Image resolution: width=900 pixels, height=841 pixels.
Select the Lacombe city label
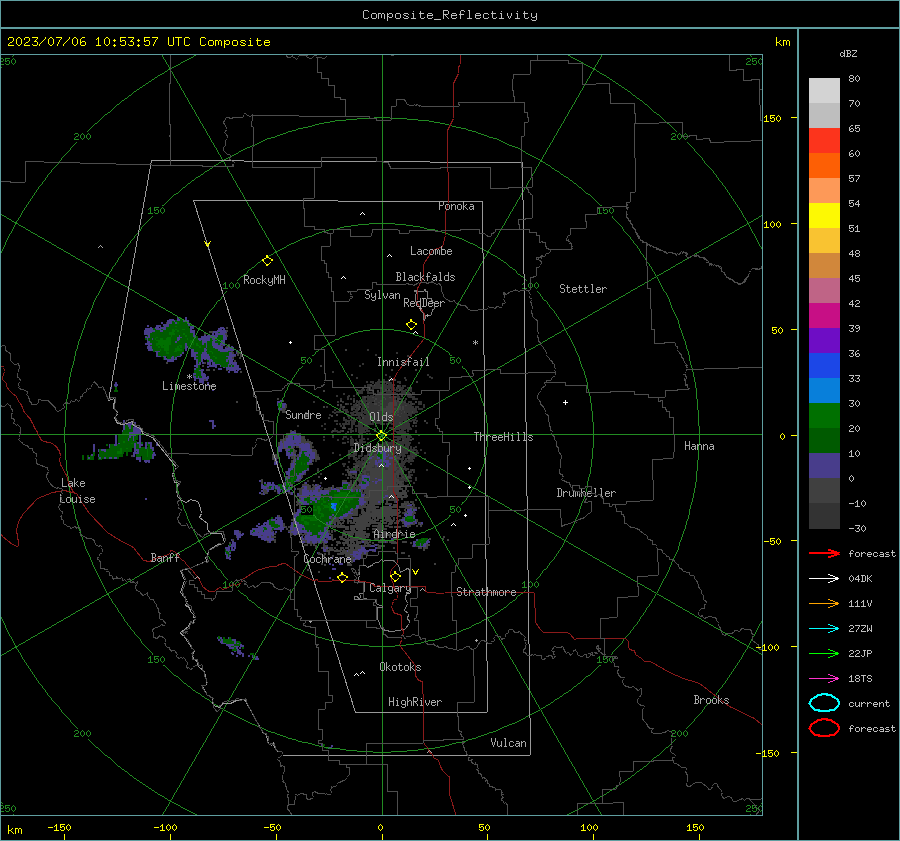coord(431,251)
